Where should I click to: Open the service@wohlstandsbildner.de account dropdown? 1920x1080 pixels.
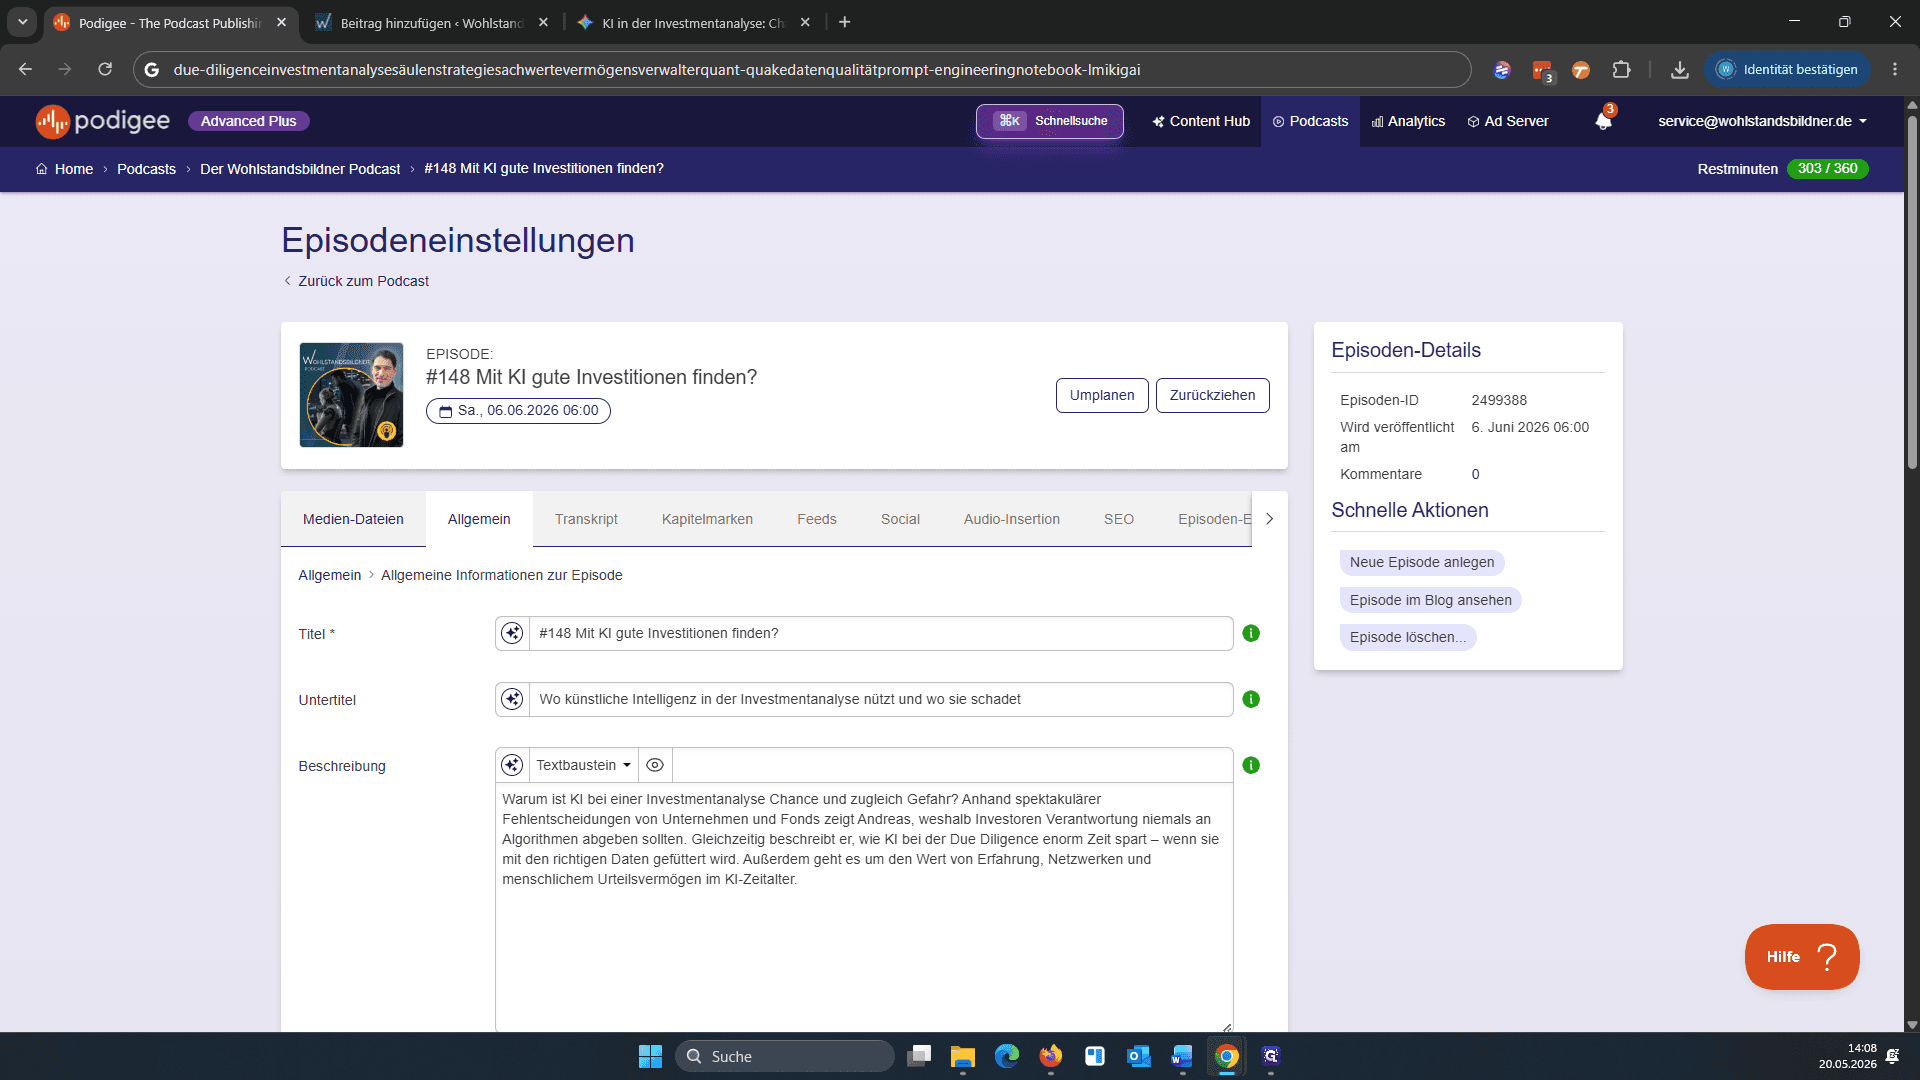pos(1762,121)
